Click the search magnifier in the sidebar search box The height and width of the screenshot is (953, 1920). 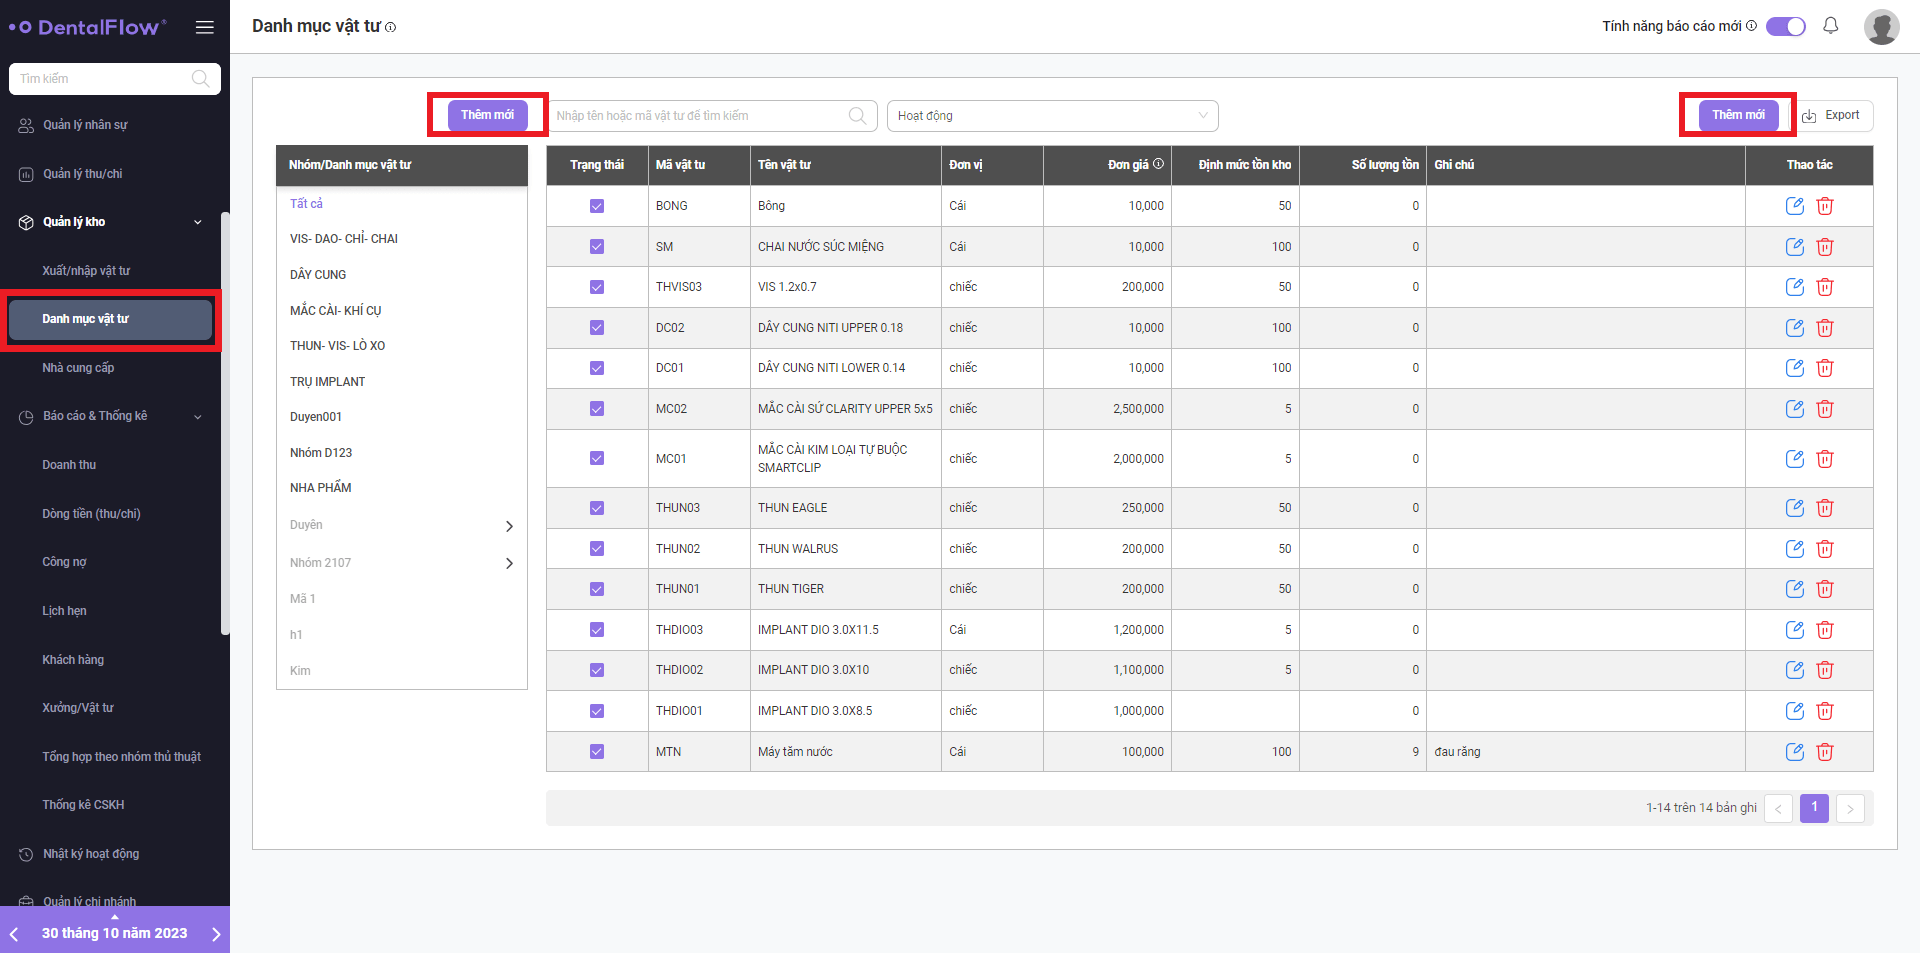click(x=200, y=78)
